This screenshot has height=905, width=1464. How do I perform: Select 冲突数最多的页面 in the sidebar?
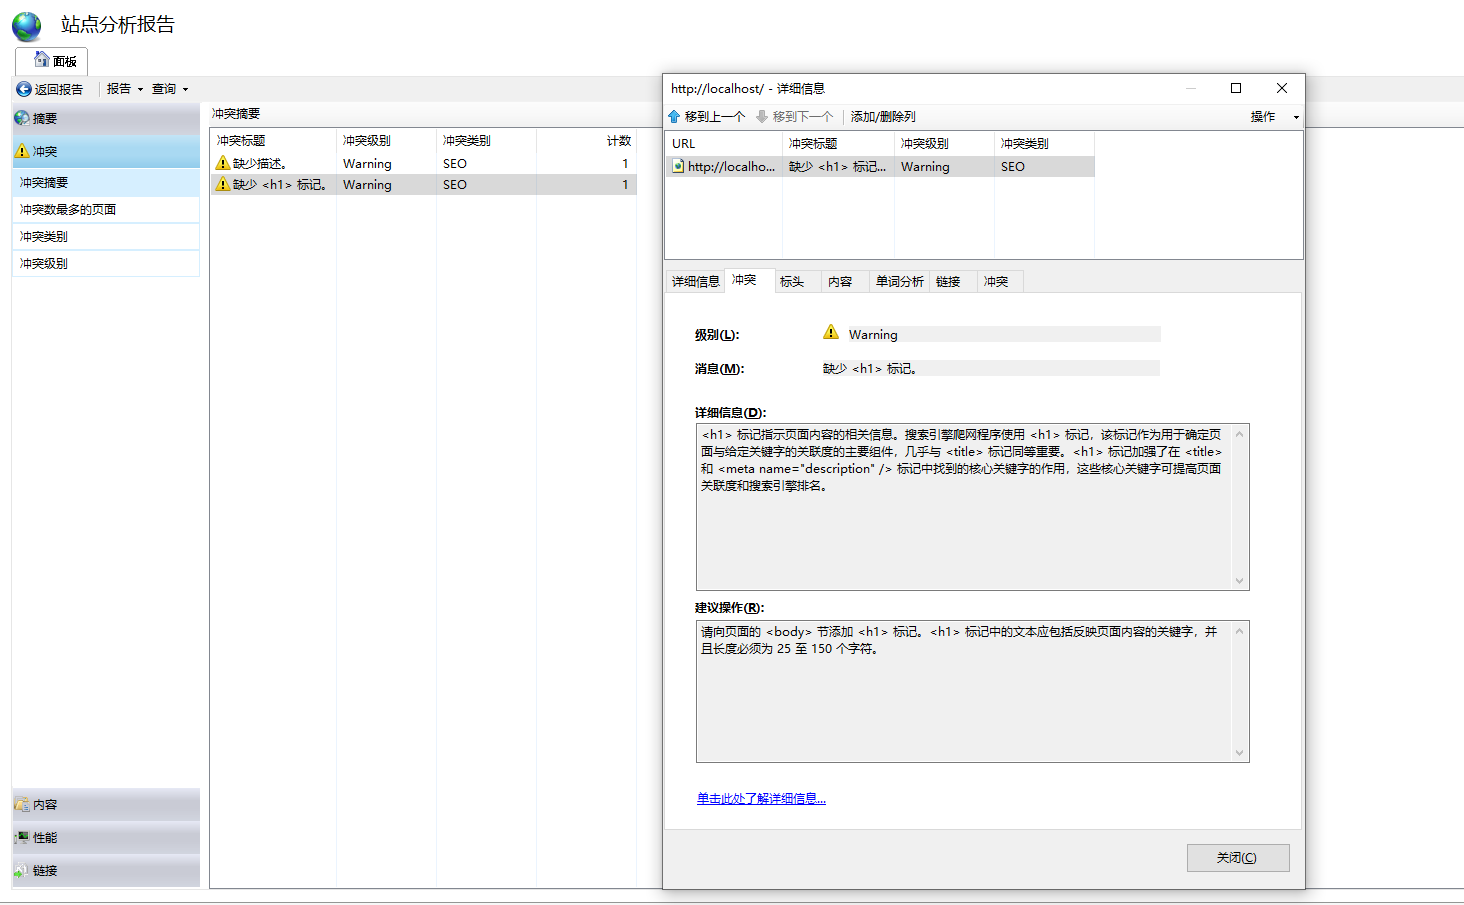point(68,210)
